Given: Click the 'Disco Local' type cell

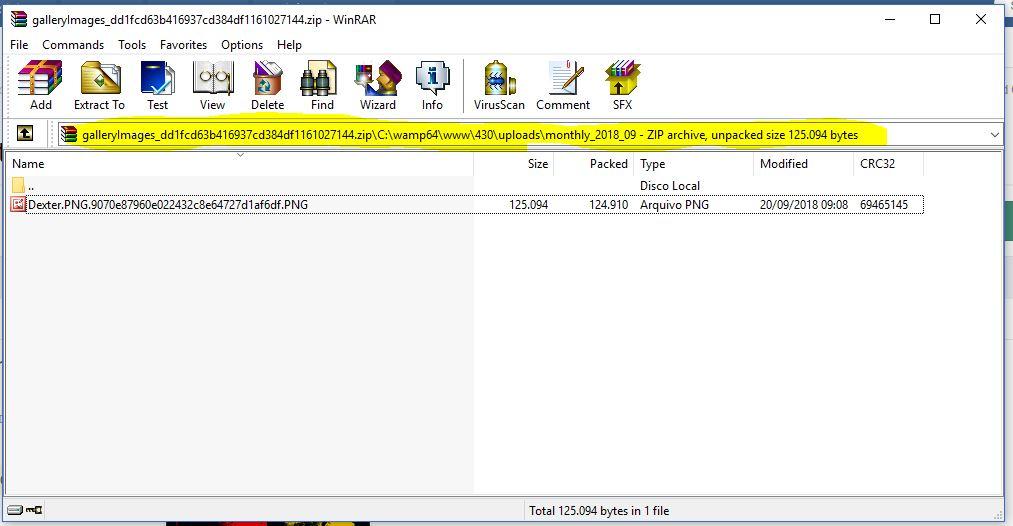Looking at the screenshot, I should pyautogui.click(x=670, y=185).
